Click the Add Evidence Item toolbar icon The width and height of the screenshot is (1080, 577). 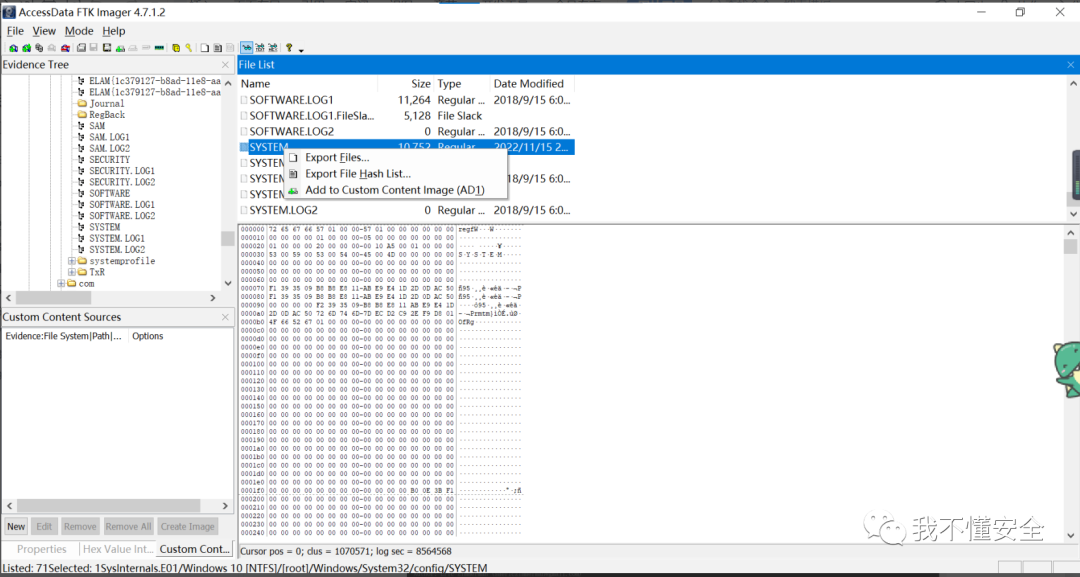13,48
